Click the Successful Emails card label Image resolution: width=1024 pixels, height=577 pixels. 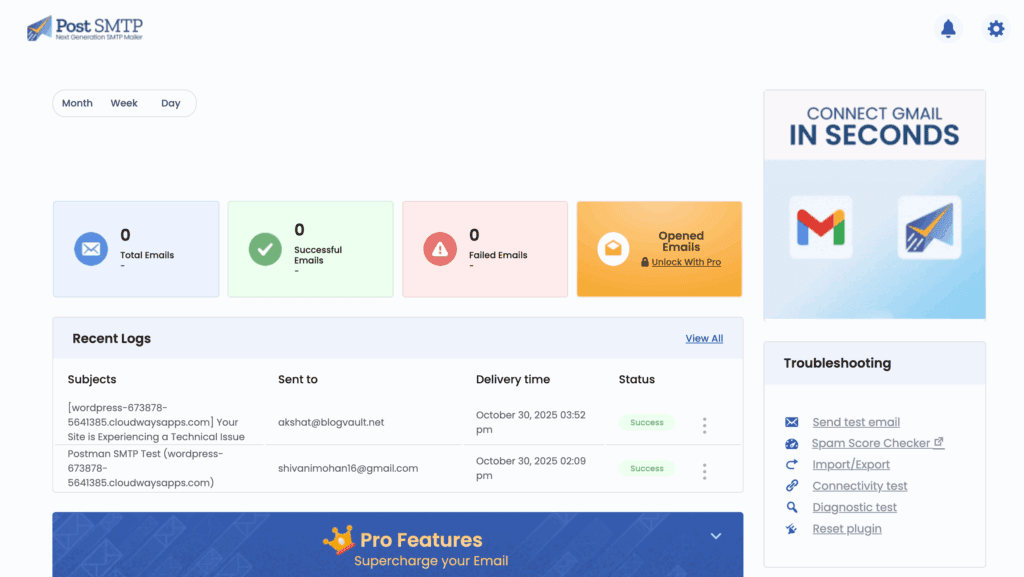[x=318, y=255]
